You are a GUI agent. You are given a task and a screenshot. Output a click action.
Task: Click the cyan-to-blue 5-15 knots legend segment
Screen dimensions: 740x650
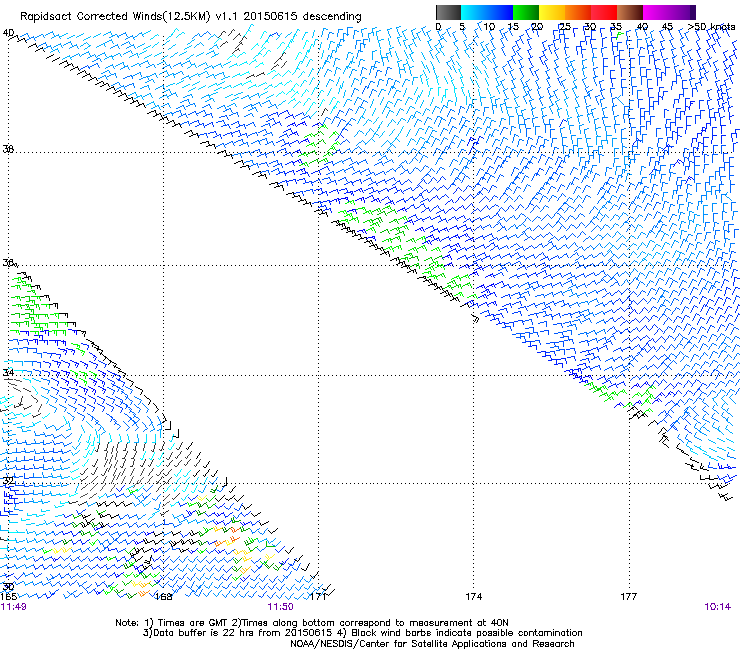(x=487, y=12)
